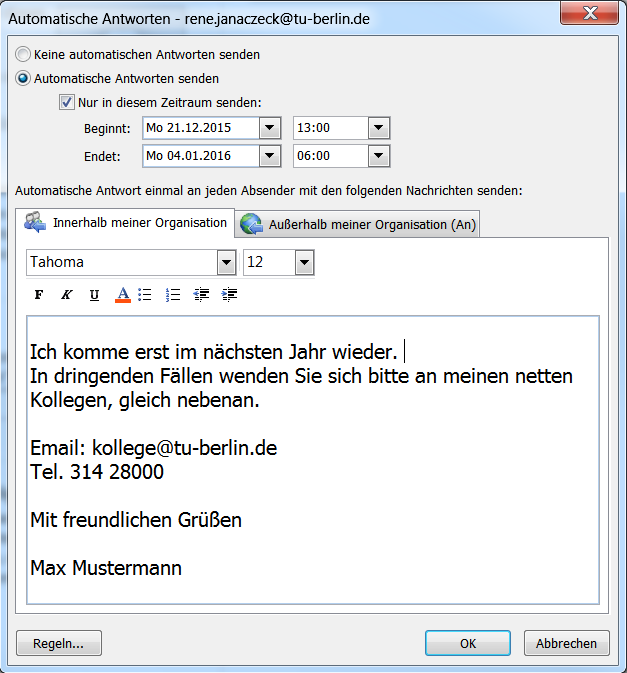Toggle underline formatting button
The height and width of the screenshot is (673, 627).
94,295
